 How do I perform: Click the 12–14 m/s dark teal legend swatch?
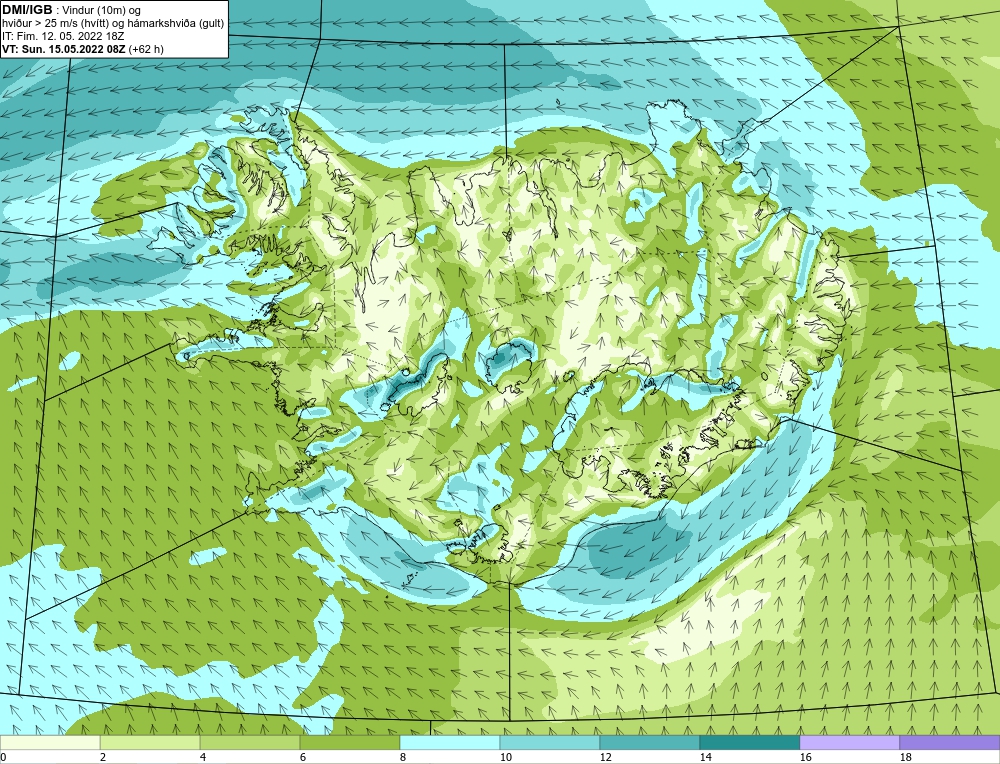(649, 742)
